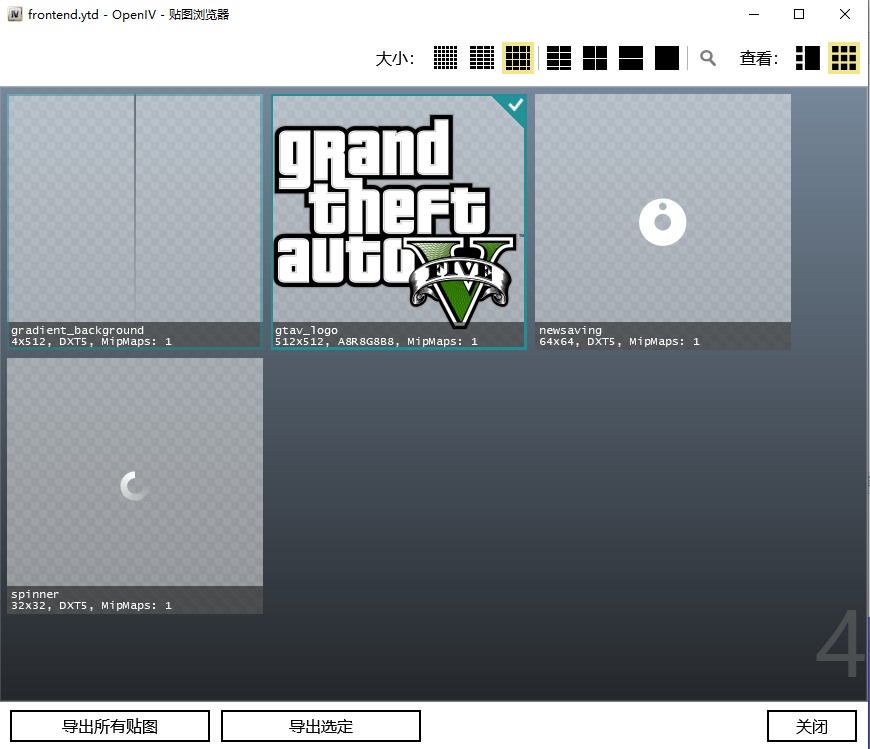The image size is (870, 749).
Task: Uncheck the checkmark on gtav_logo
Action: click(x=515, y=105)
